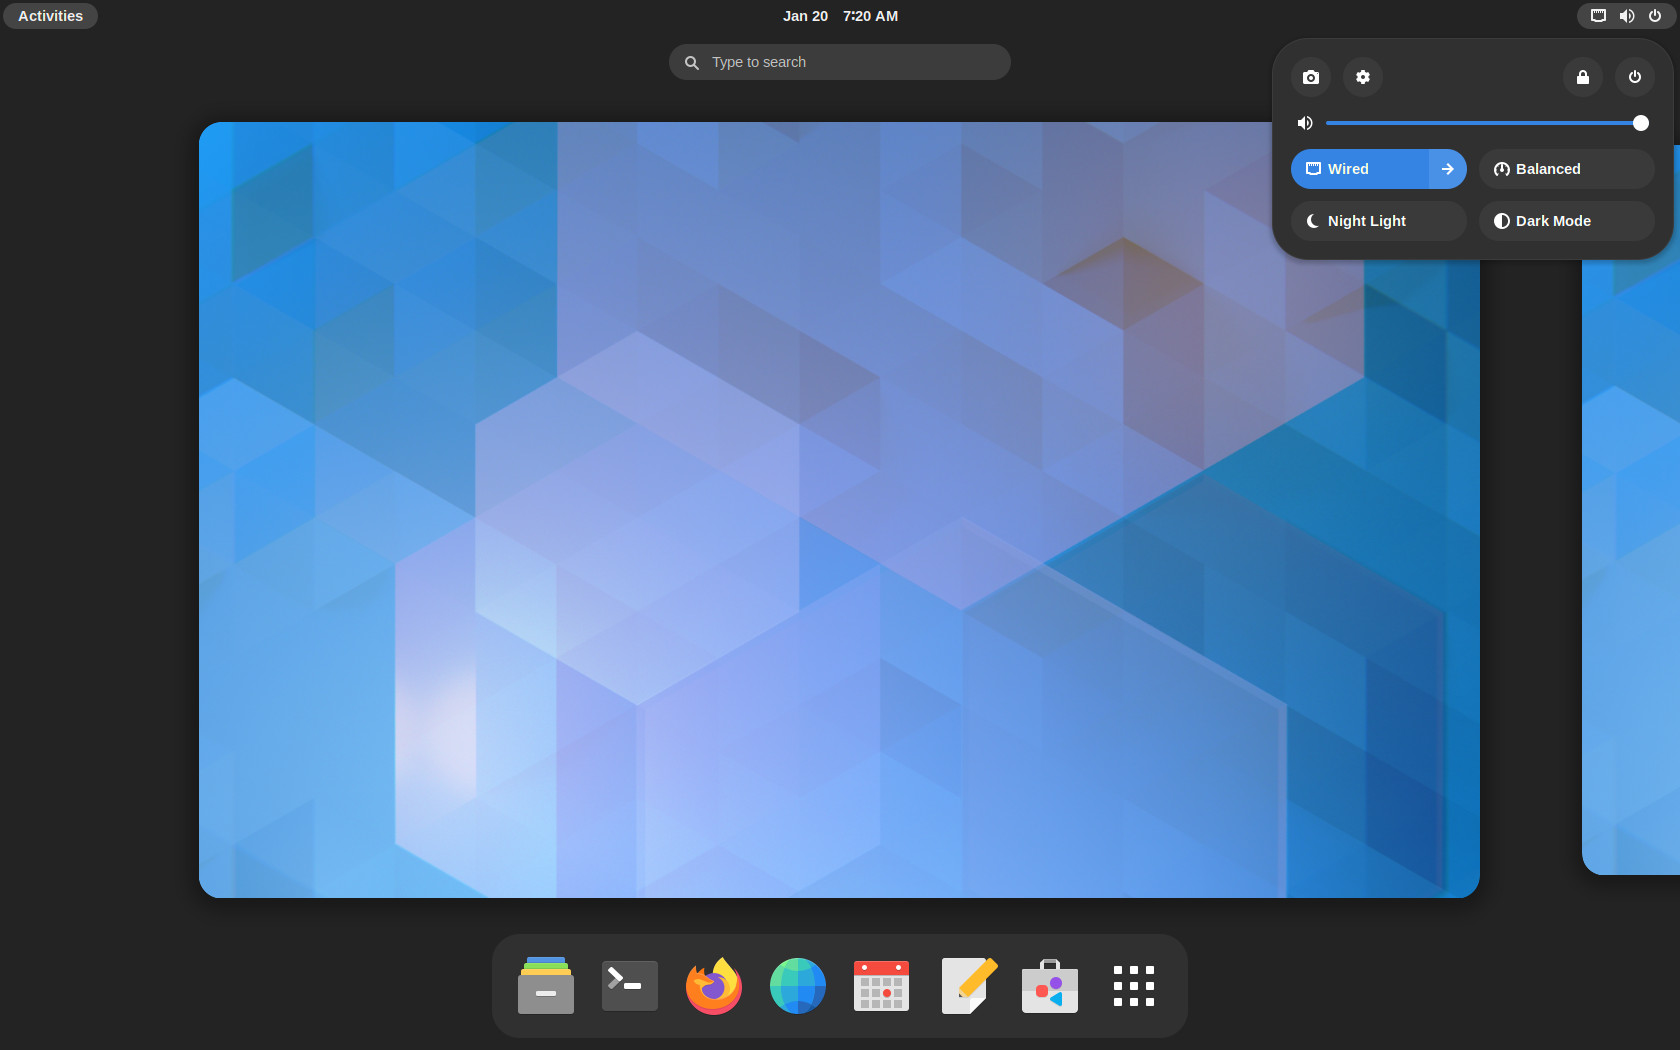Toggle the Wired network connection

[1360, 169]
